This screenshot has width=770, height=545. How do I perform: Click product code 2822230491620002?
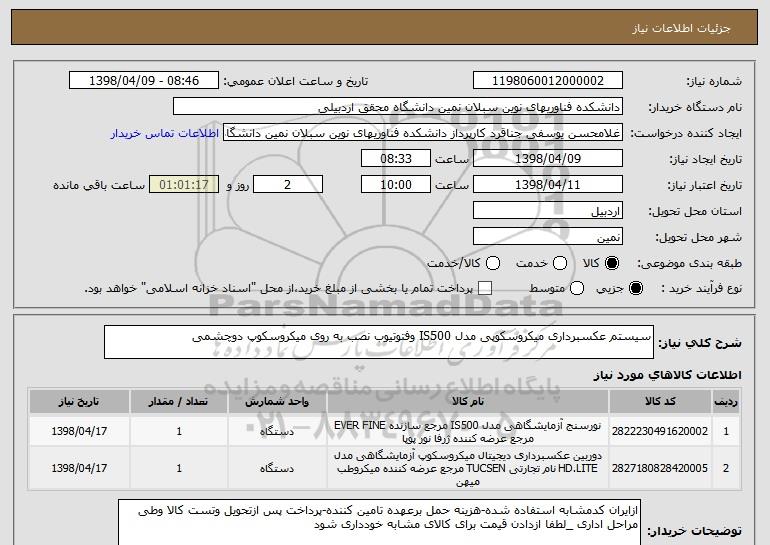pos(660,431)
